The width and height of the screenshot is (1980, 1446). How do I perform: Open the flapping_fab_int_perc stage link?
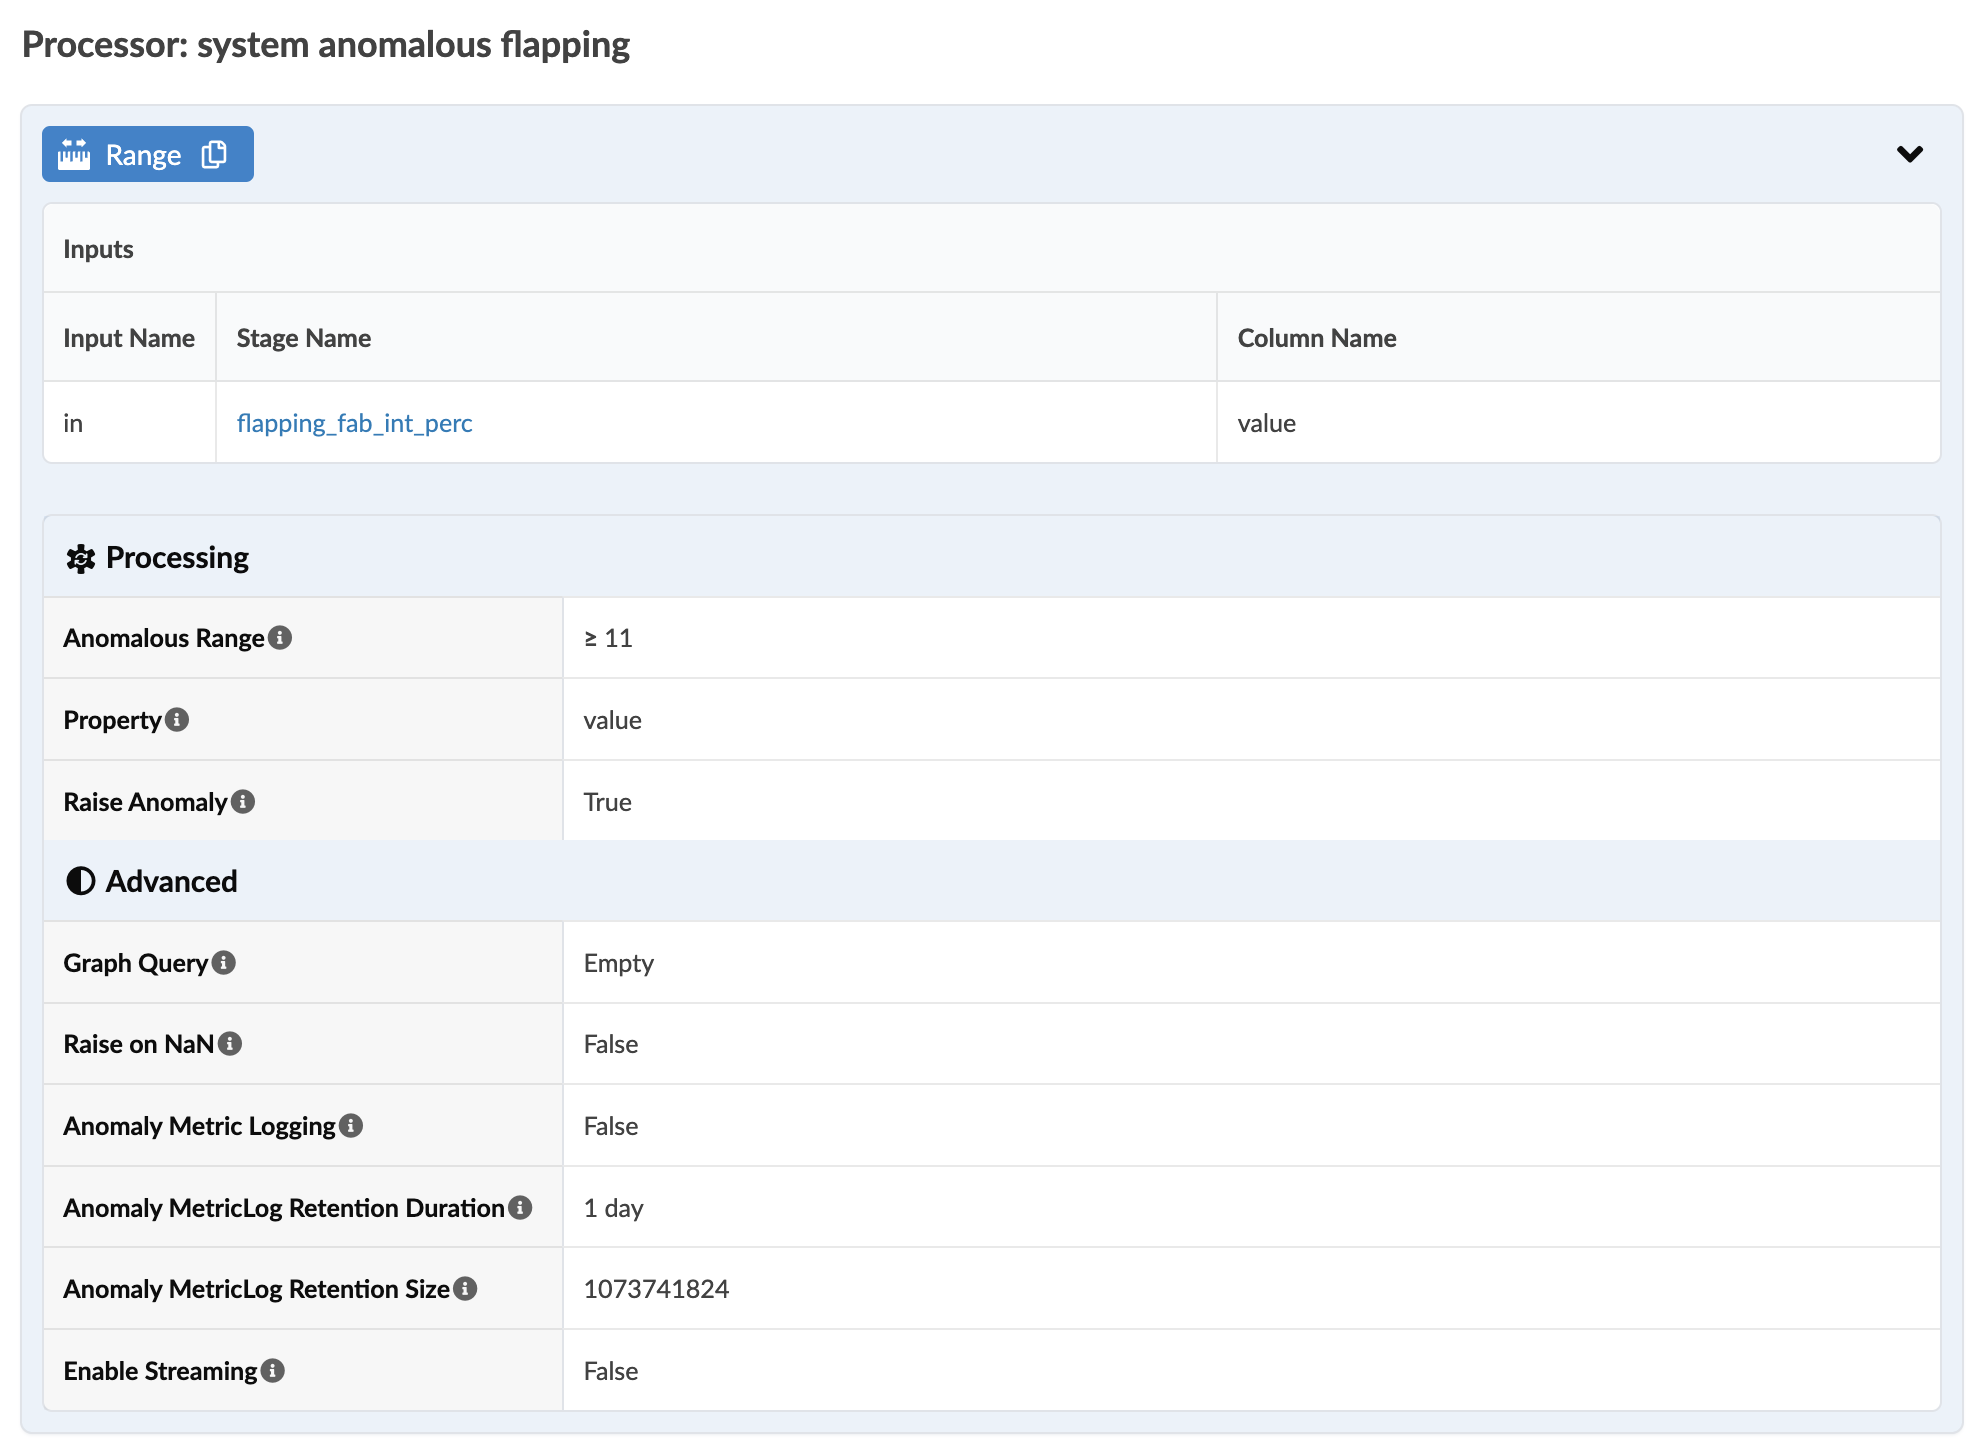(x=354, y=423)
